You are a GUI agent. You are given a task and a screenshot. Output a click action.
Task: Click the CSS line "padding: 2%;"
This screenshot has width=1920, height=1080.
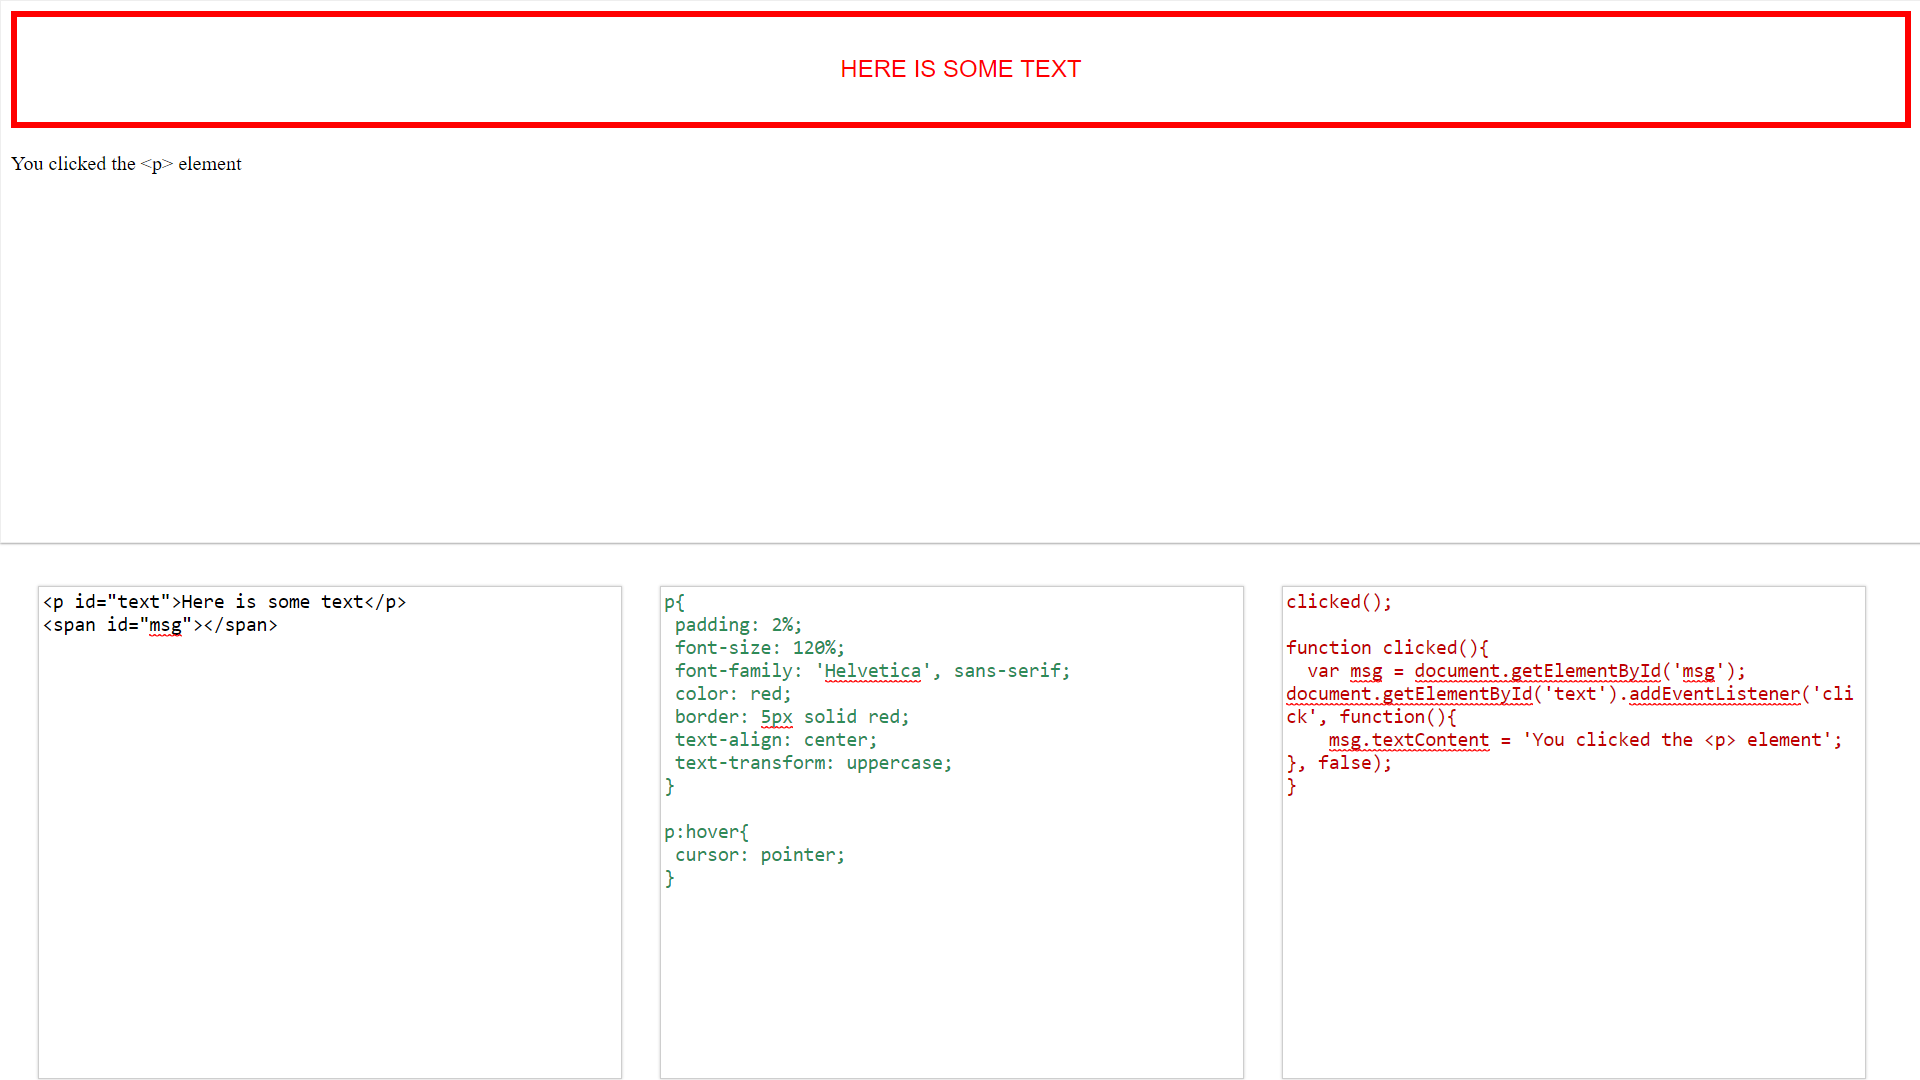point(738,625)
